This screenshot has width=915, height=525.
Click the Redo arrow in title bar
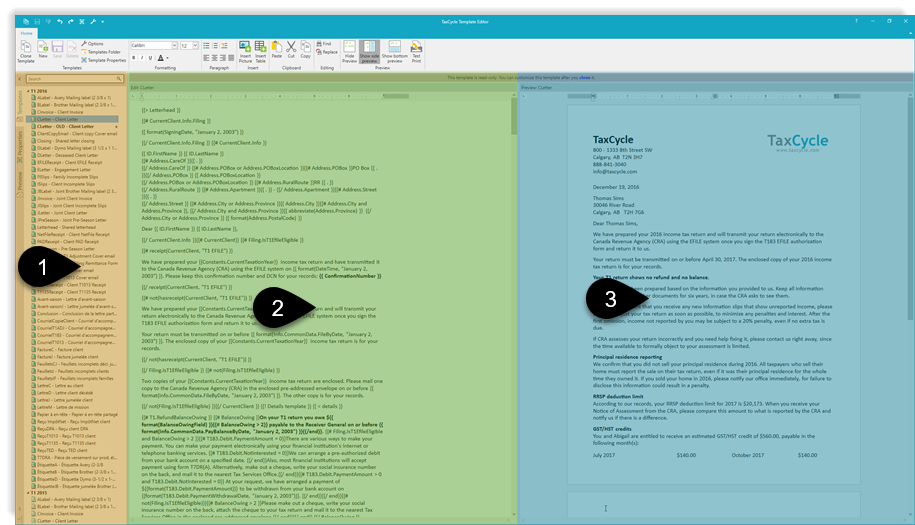71,22
